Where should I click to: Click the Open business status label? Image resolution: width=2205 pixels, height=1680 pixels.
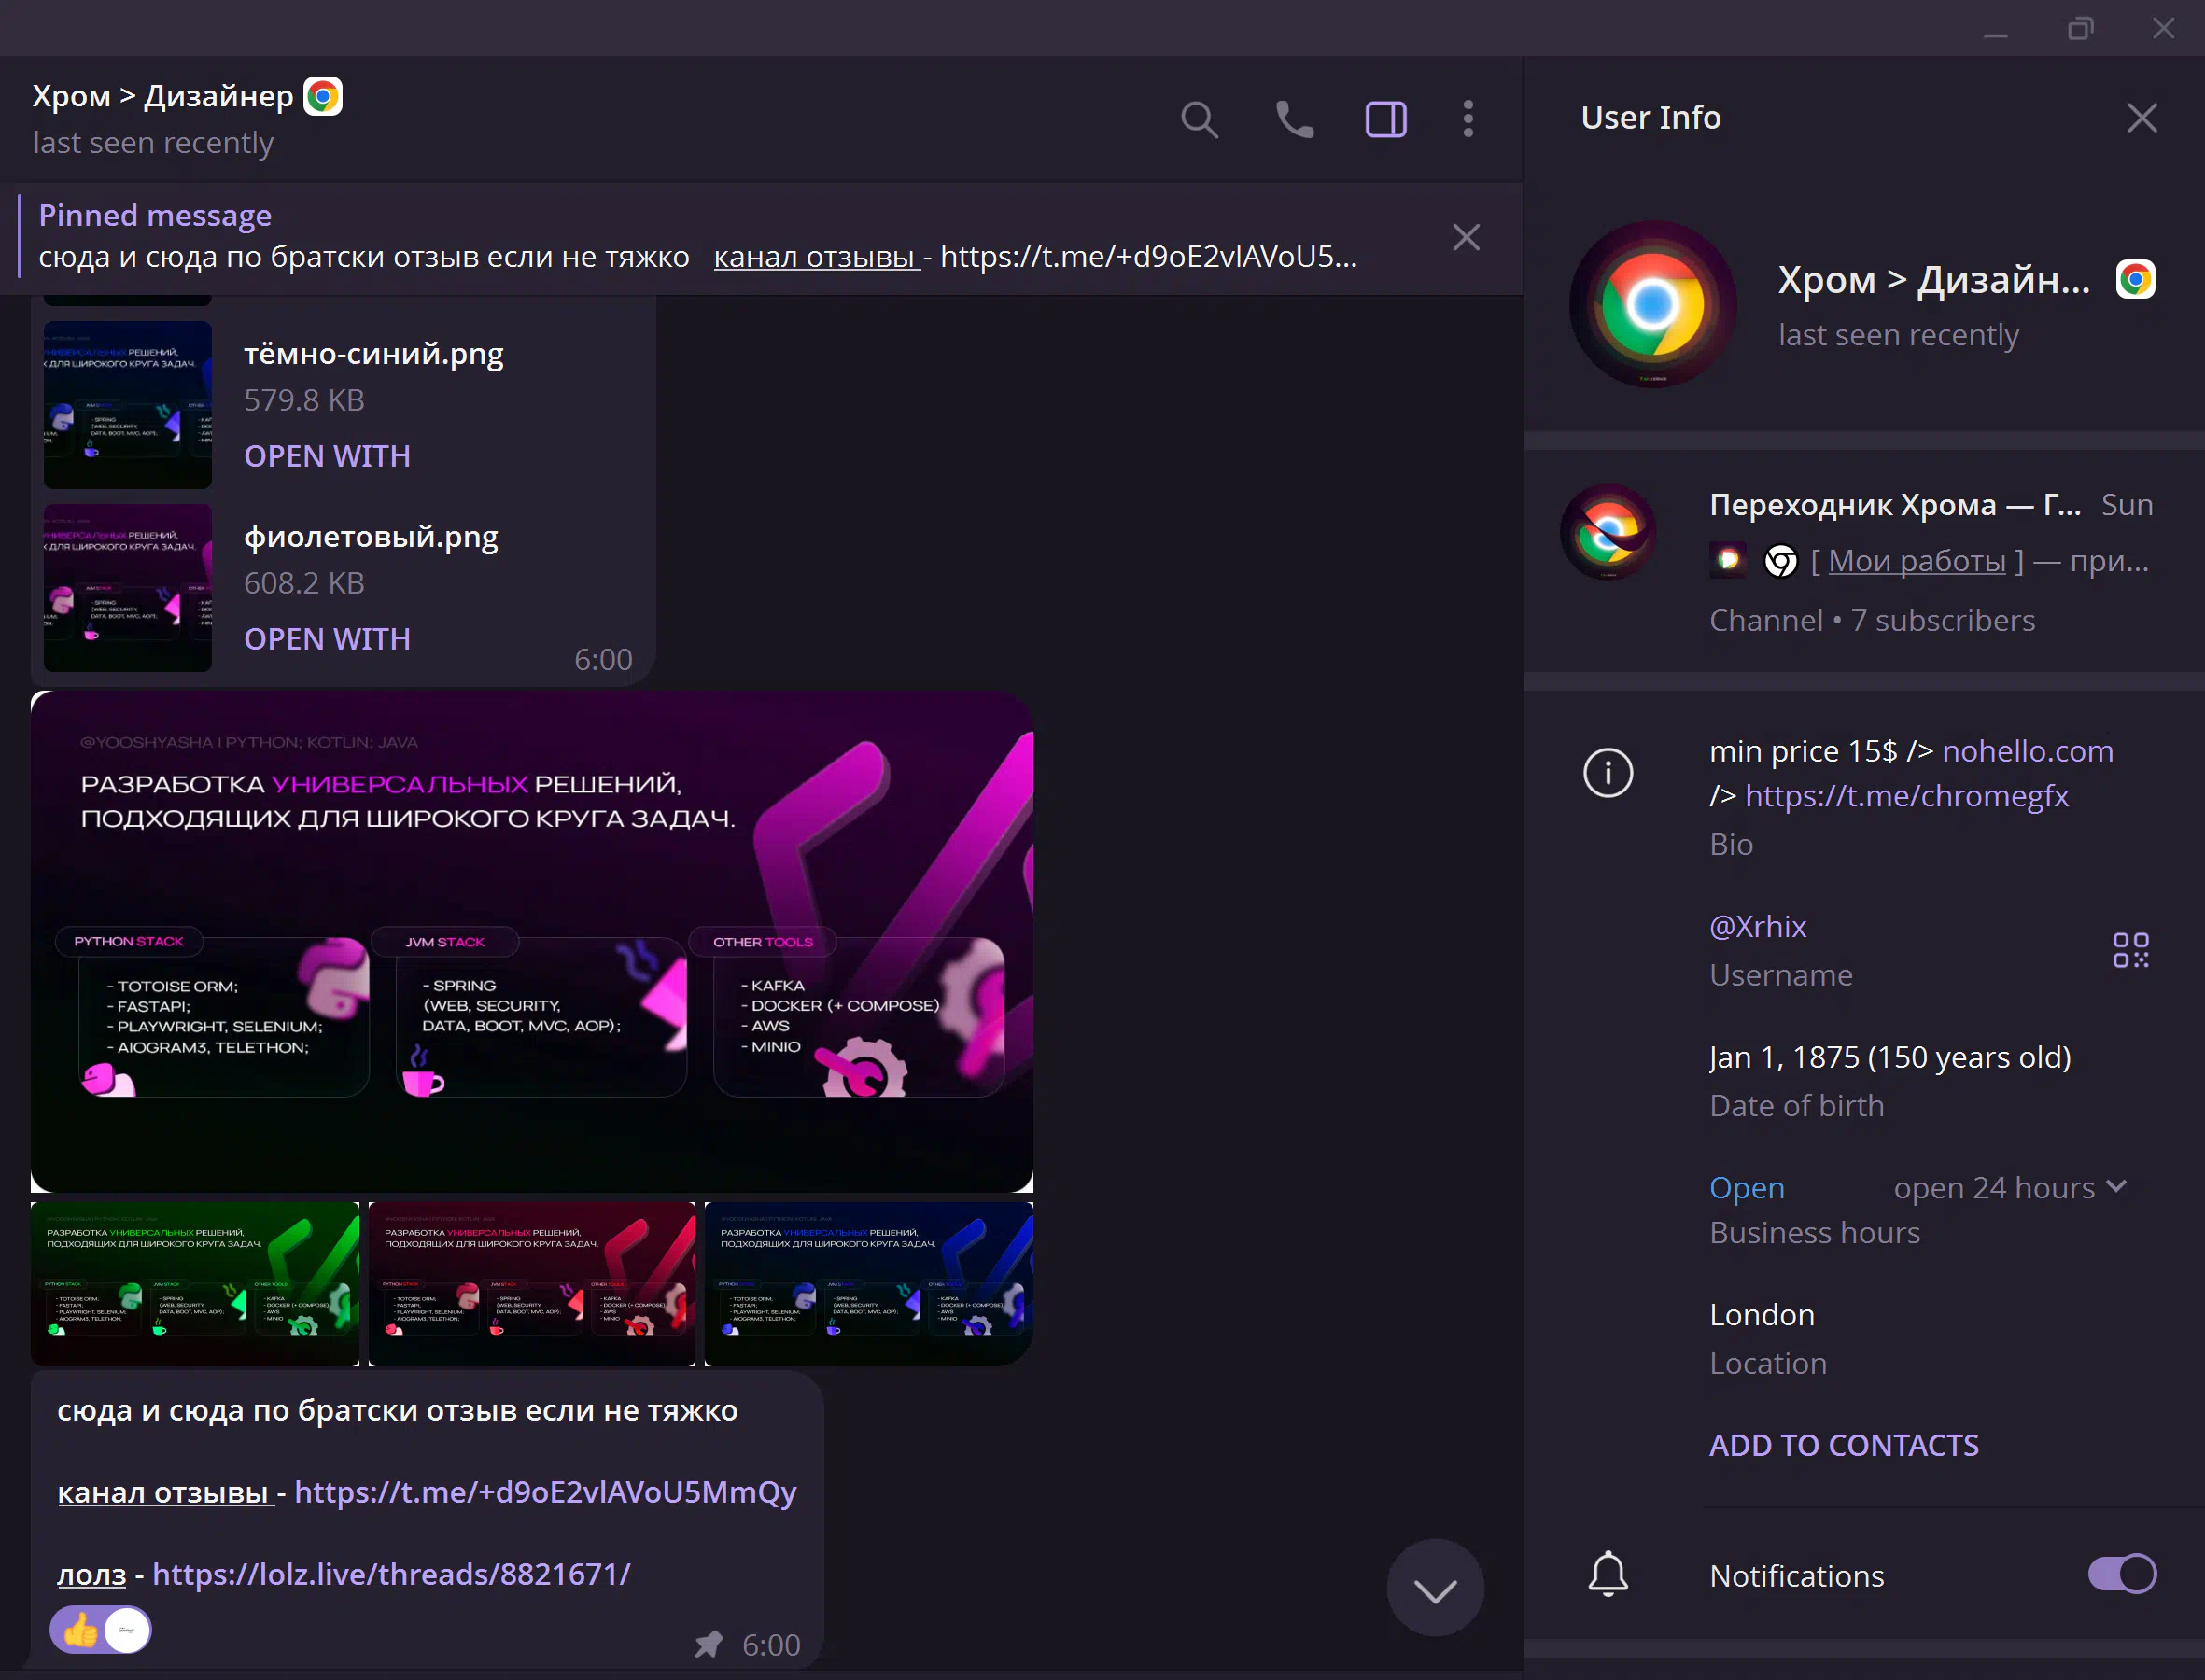click(1746, 1187)
